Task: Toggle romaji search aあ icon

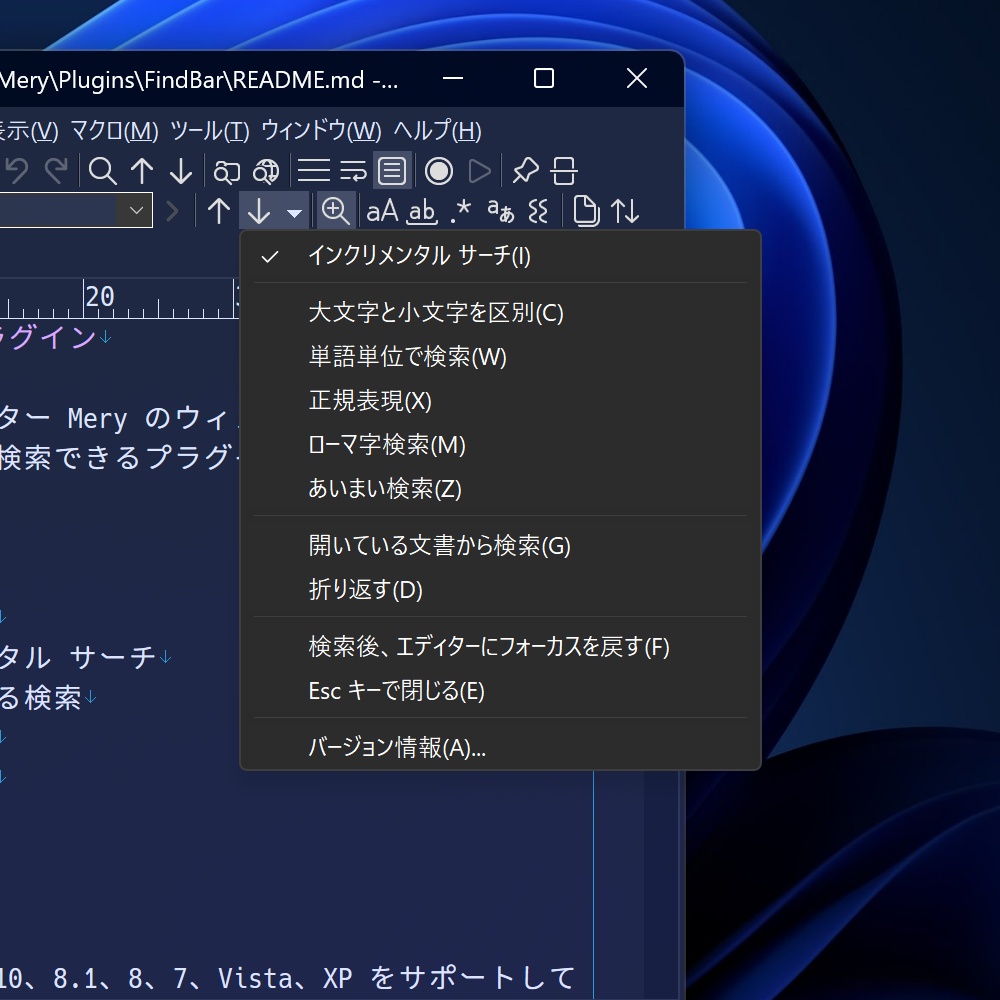Action: 500,210
